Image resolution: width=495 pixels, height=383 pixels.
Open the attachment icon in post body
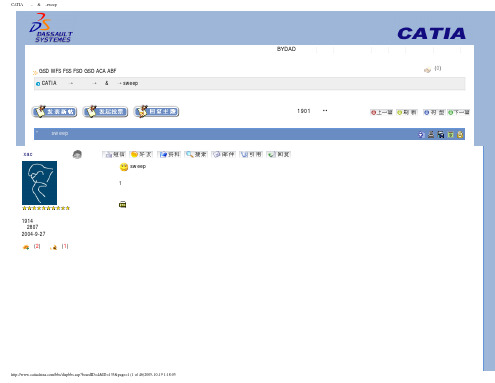point(123,204)
